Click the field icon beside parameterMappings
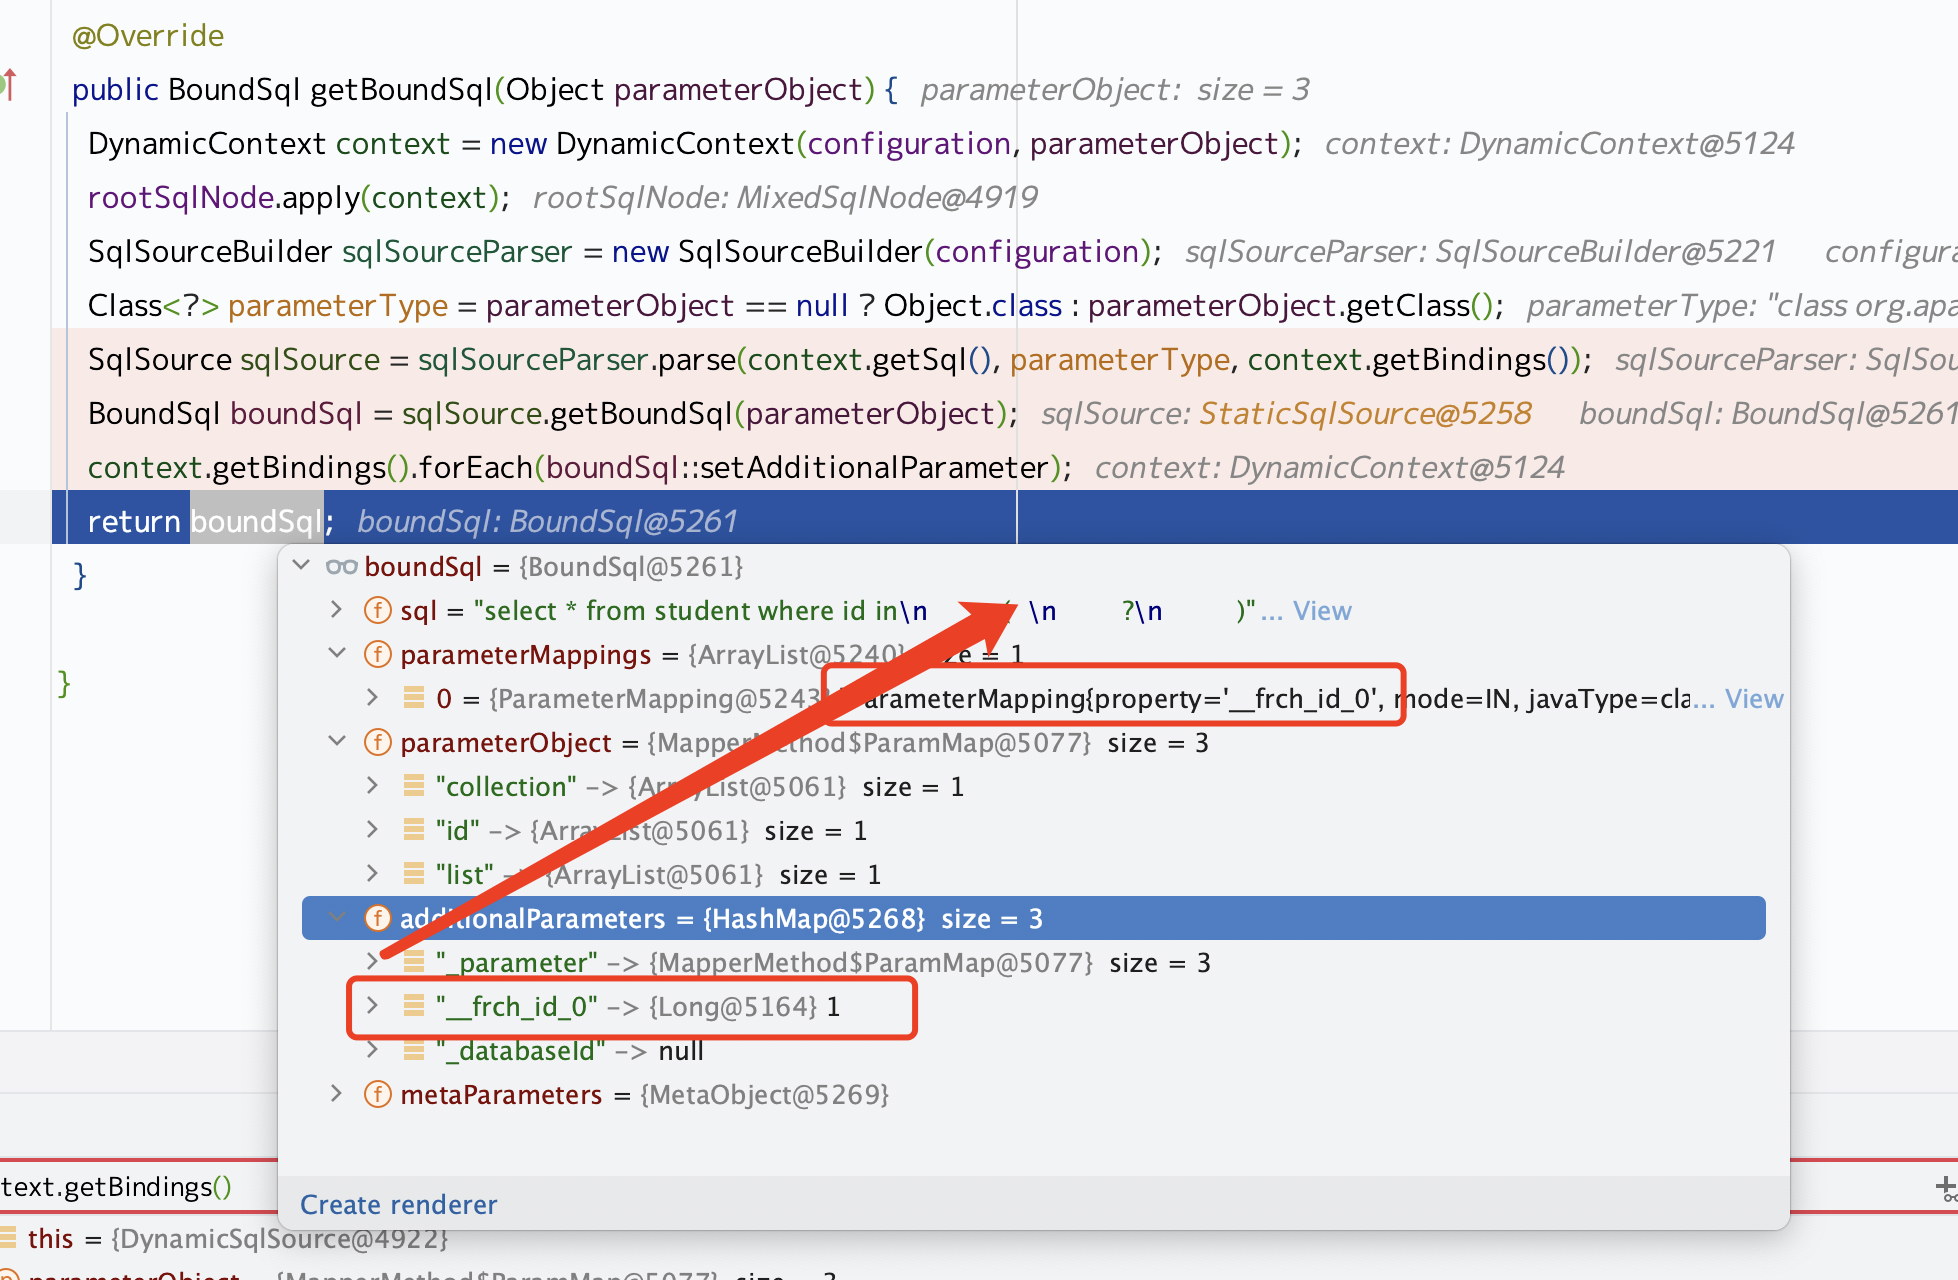Screen dimensions: 1958x1280 [x=377, y=654]
